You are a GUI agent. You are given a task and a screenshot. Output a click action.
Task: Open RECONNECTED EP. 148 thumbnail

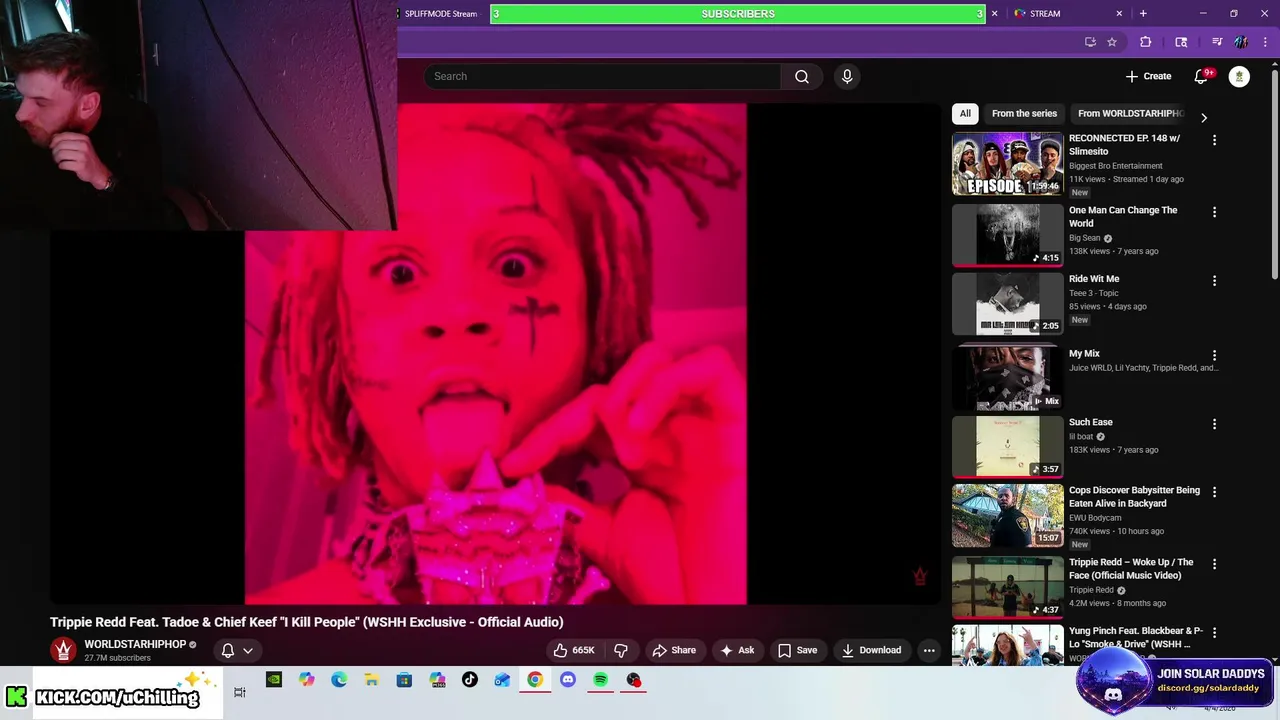(1007, 163)
